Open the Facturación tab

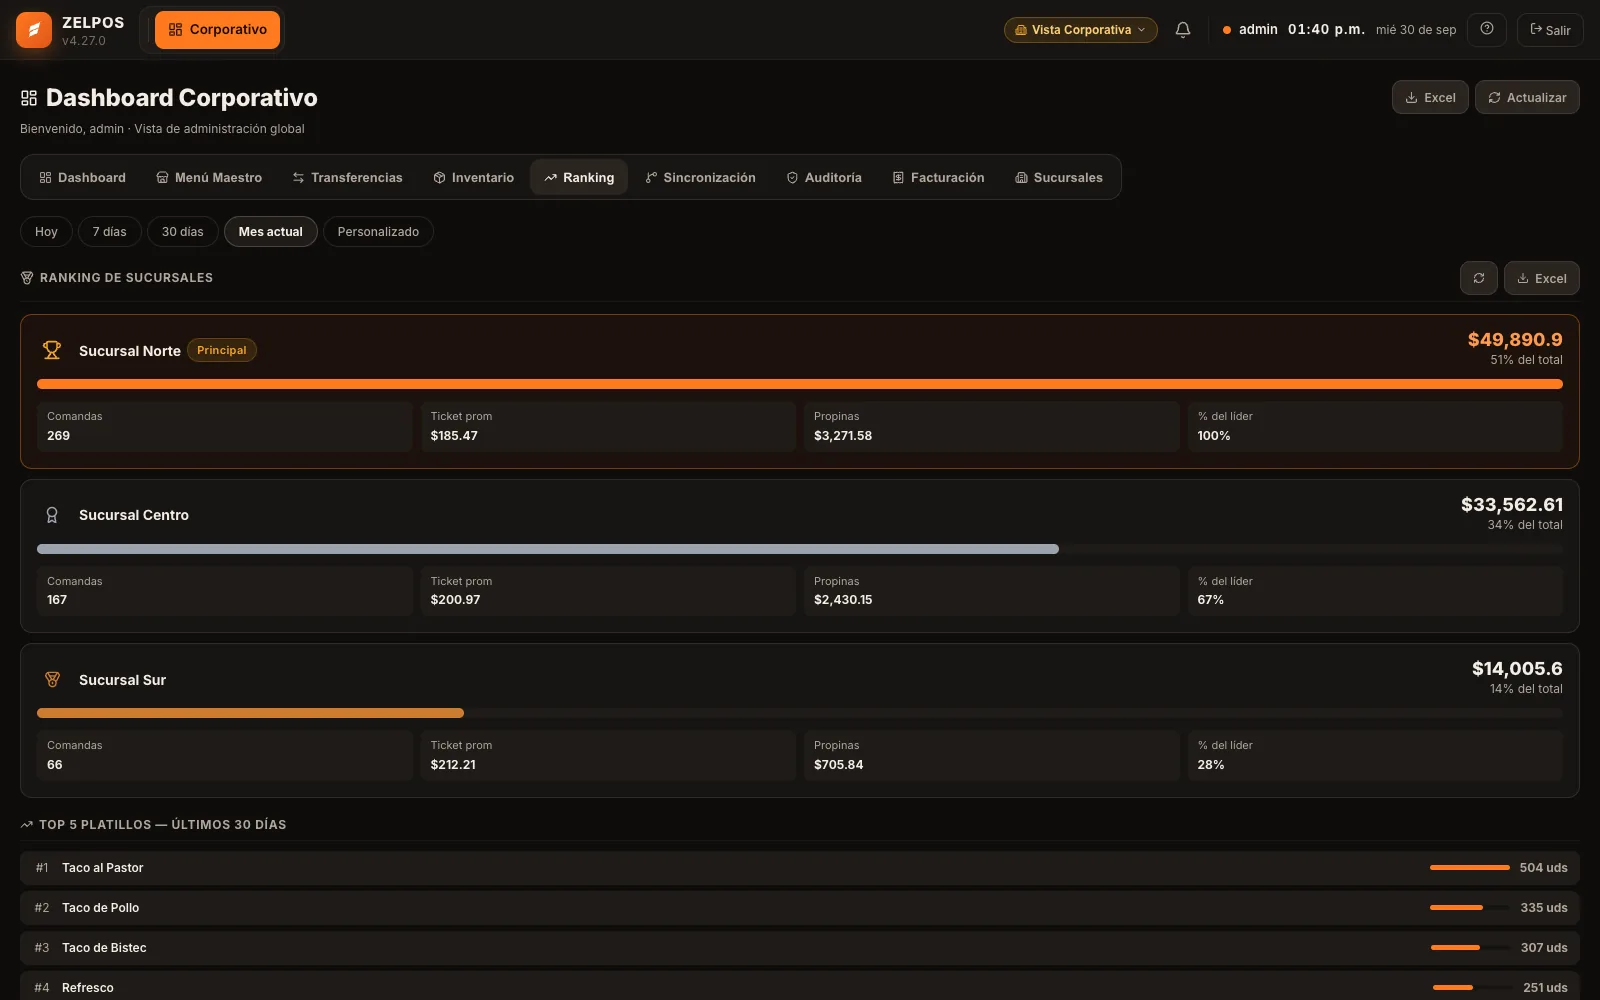tap(938, 177)
